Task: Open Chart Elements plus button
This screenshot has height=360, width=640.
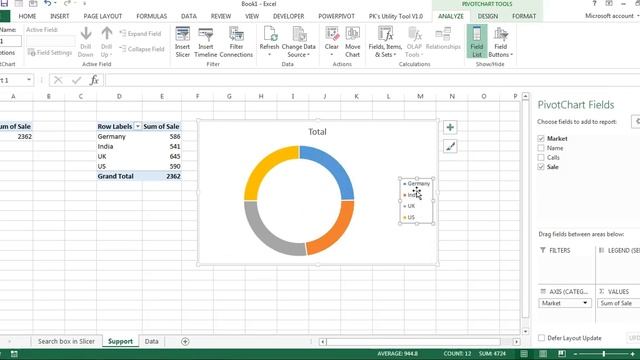Action: point(450,128)
